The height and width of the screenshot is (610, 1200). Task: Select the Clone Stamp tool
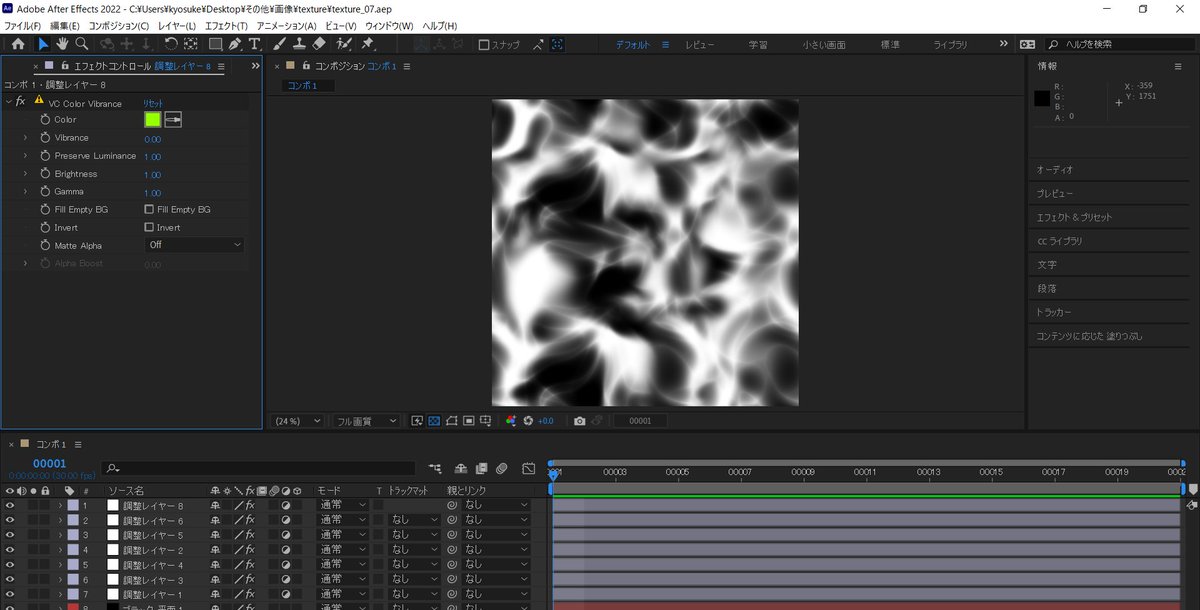coord(299,44)
